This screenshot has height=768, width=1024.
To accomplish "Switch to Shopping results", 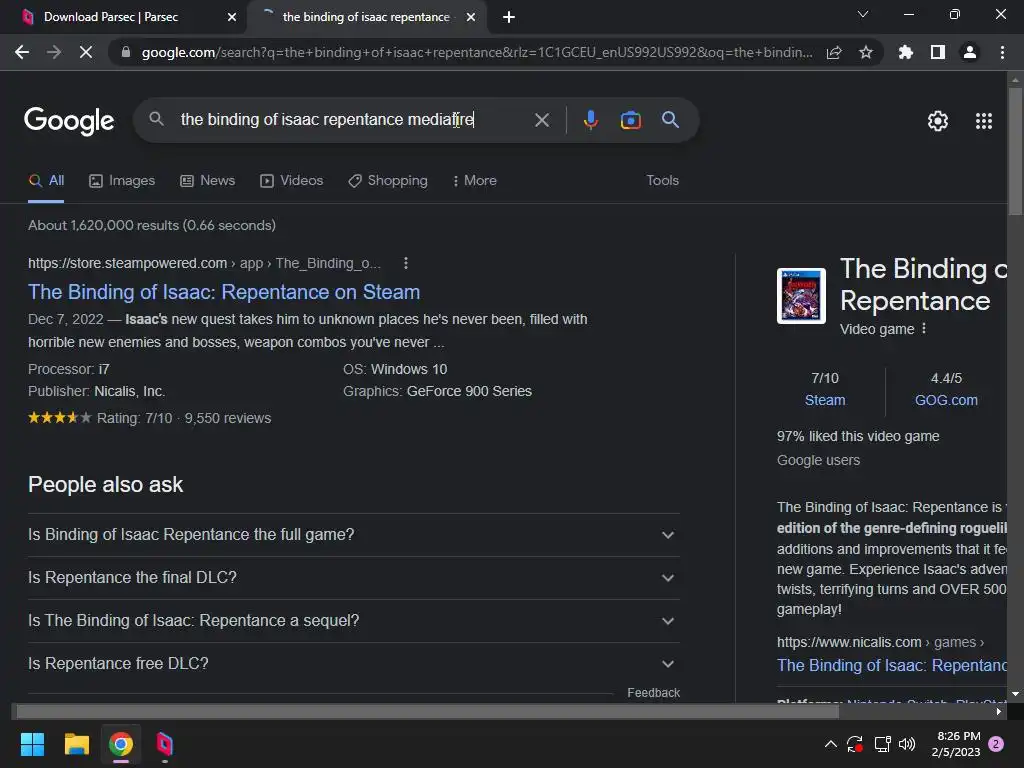I will coord(388,181).
